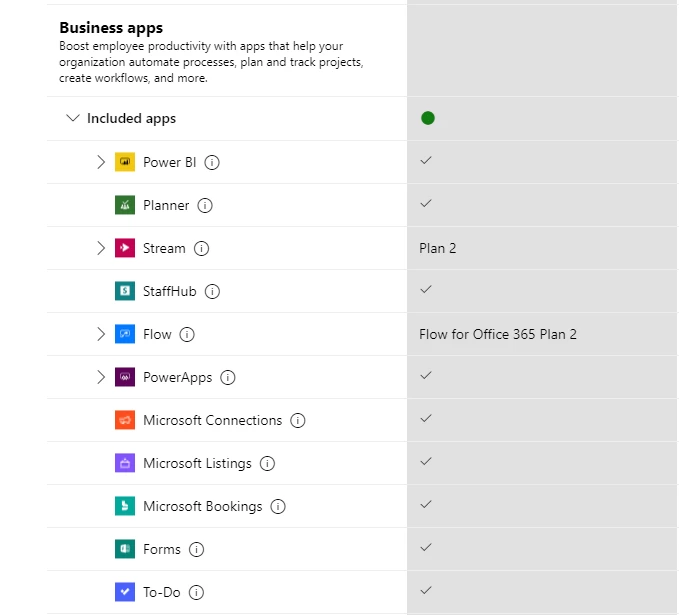Viewport: 679px width, 615px height.
Task: Open the info tooltip for Planner
Action: (x=205, y=205)
